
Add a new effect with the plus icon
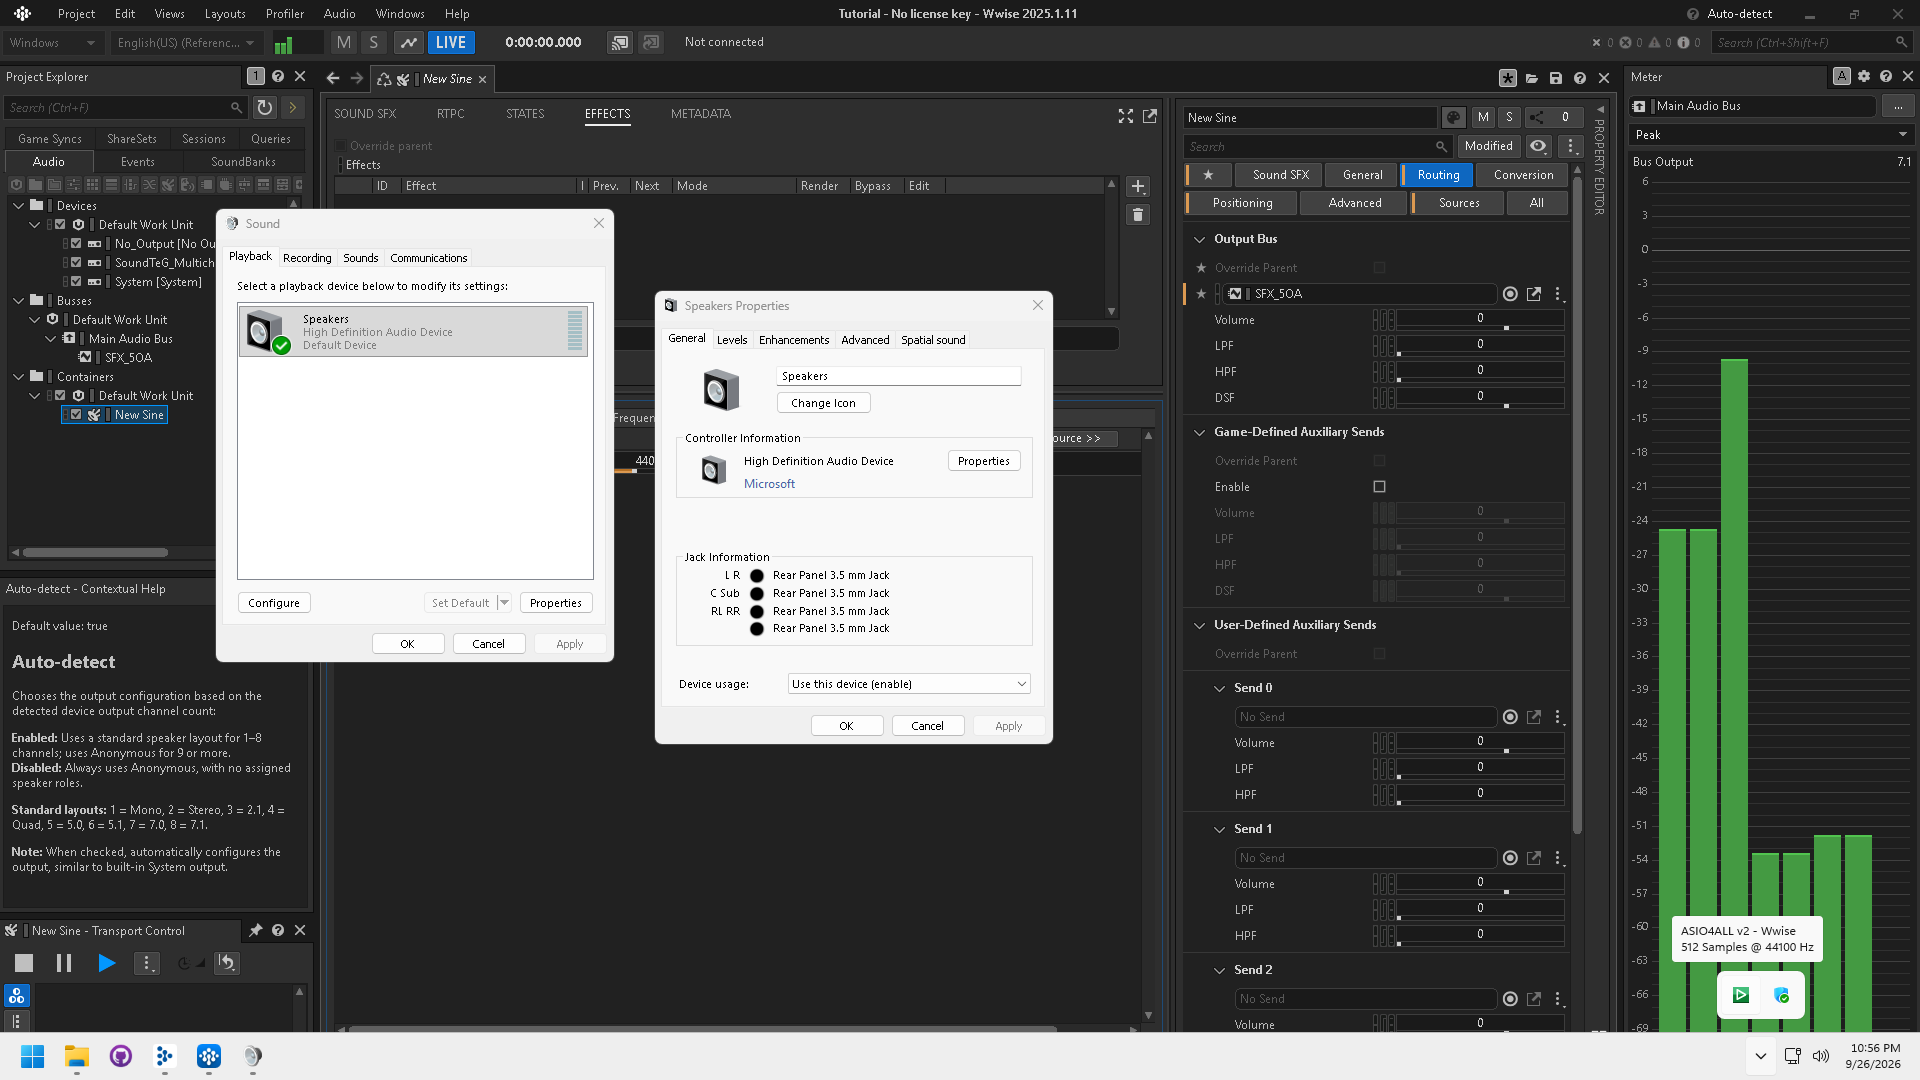(1138, 187)
